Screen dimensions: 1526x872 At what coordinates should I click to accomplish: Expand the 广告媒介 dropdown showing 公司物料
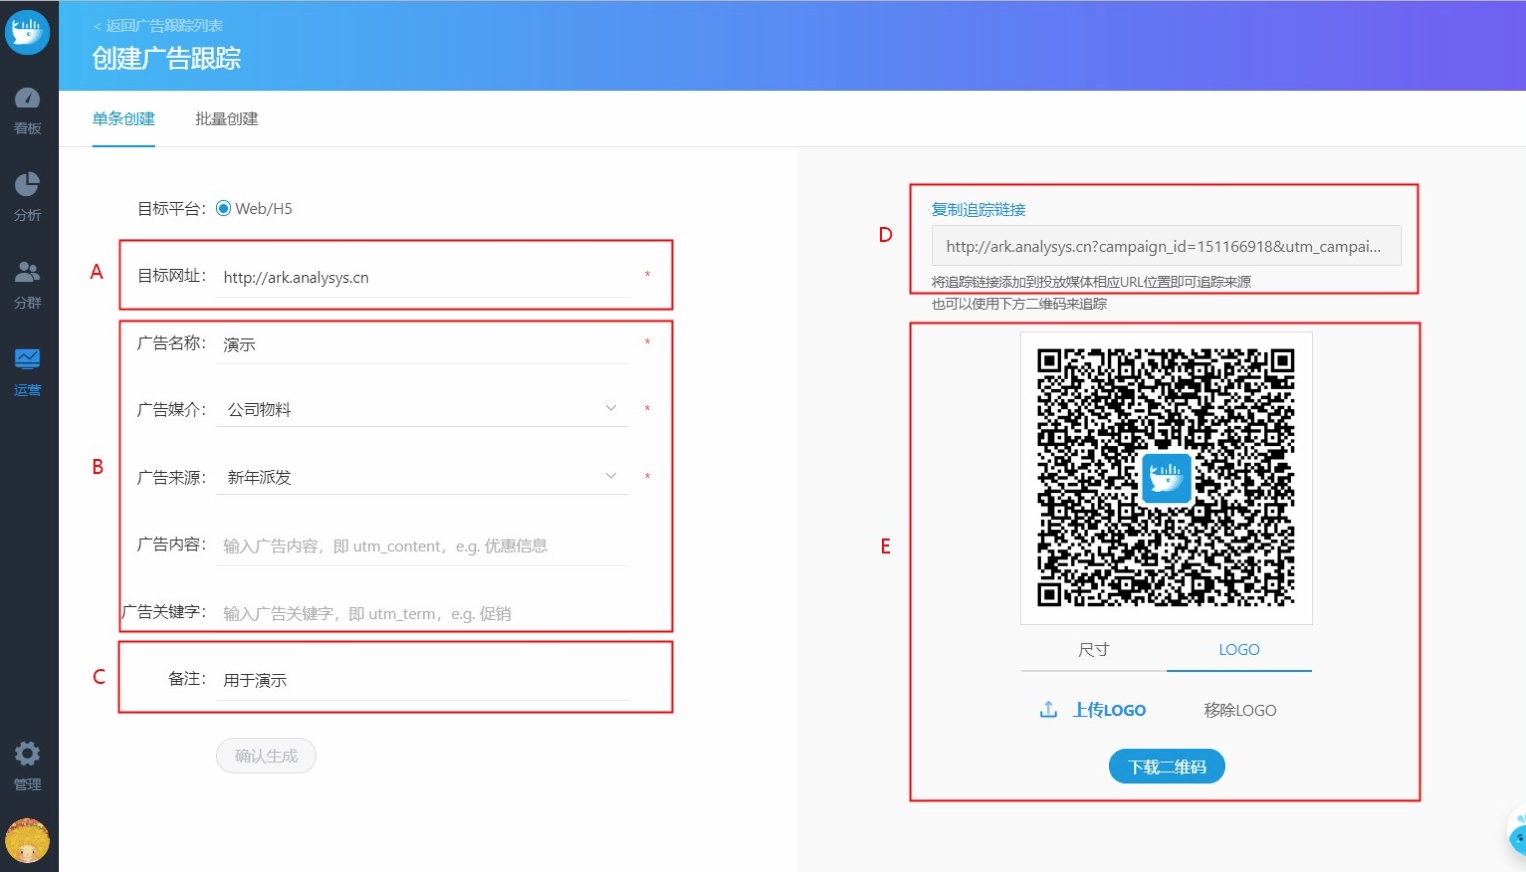pyautogui.click(x=423, y=409)
